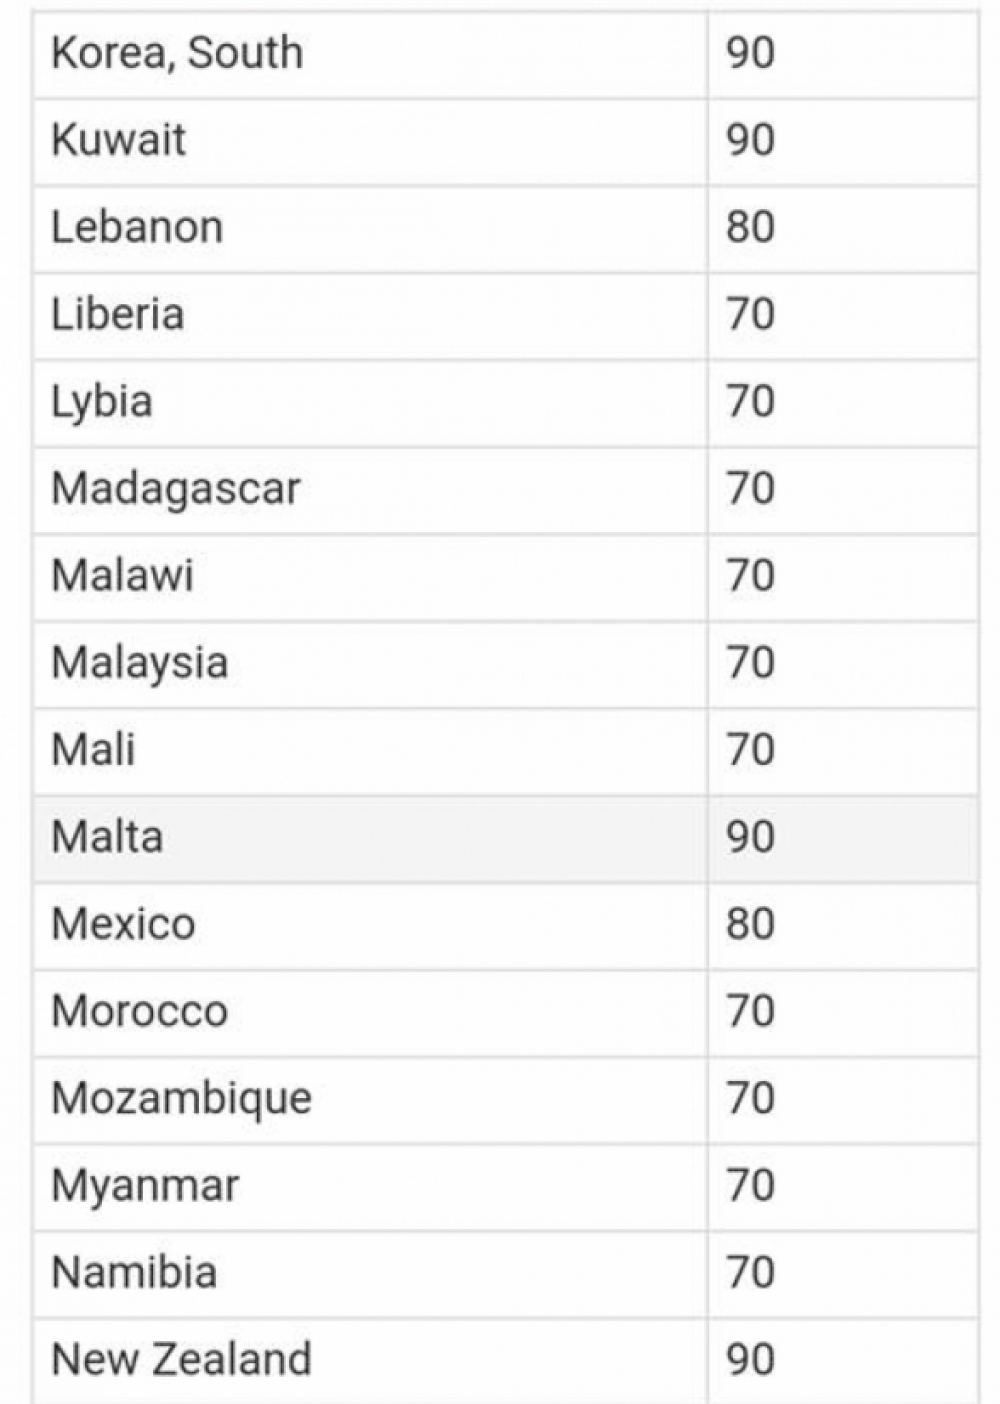Image resolution: width=1000 pixels, height=1404 pixels.
Task: Click the Kuwait country cell
Action: point(370,141)
